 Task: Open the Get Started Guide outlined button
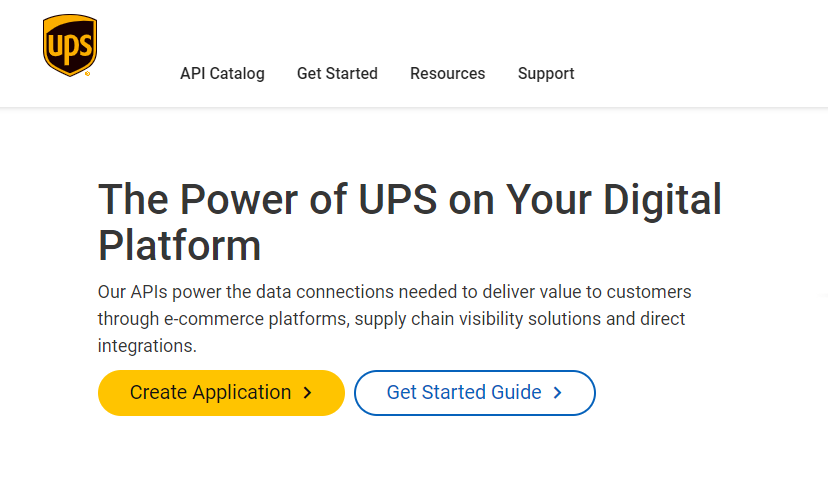tap(475, 393)
